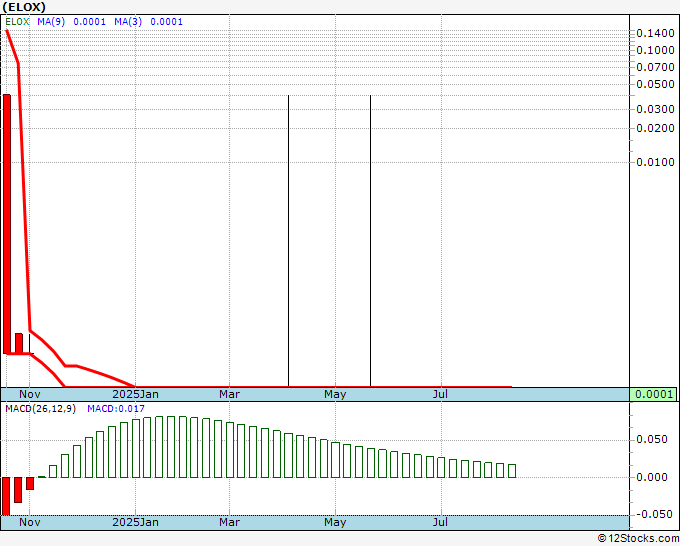Select 2025Jan on the price chart axis
The height and width of the screenshot is (546, 680).
tap(135, 395)
